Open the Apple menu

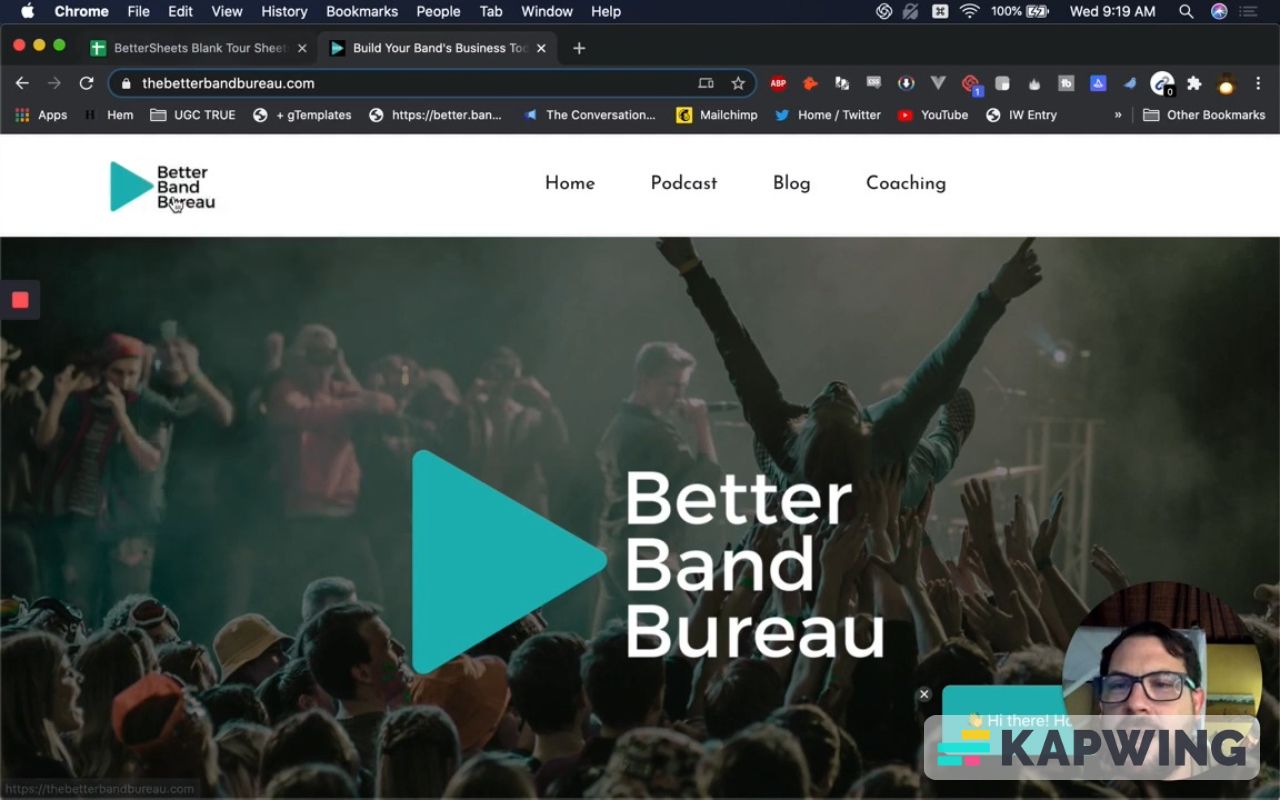[27, 11]
